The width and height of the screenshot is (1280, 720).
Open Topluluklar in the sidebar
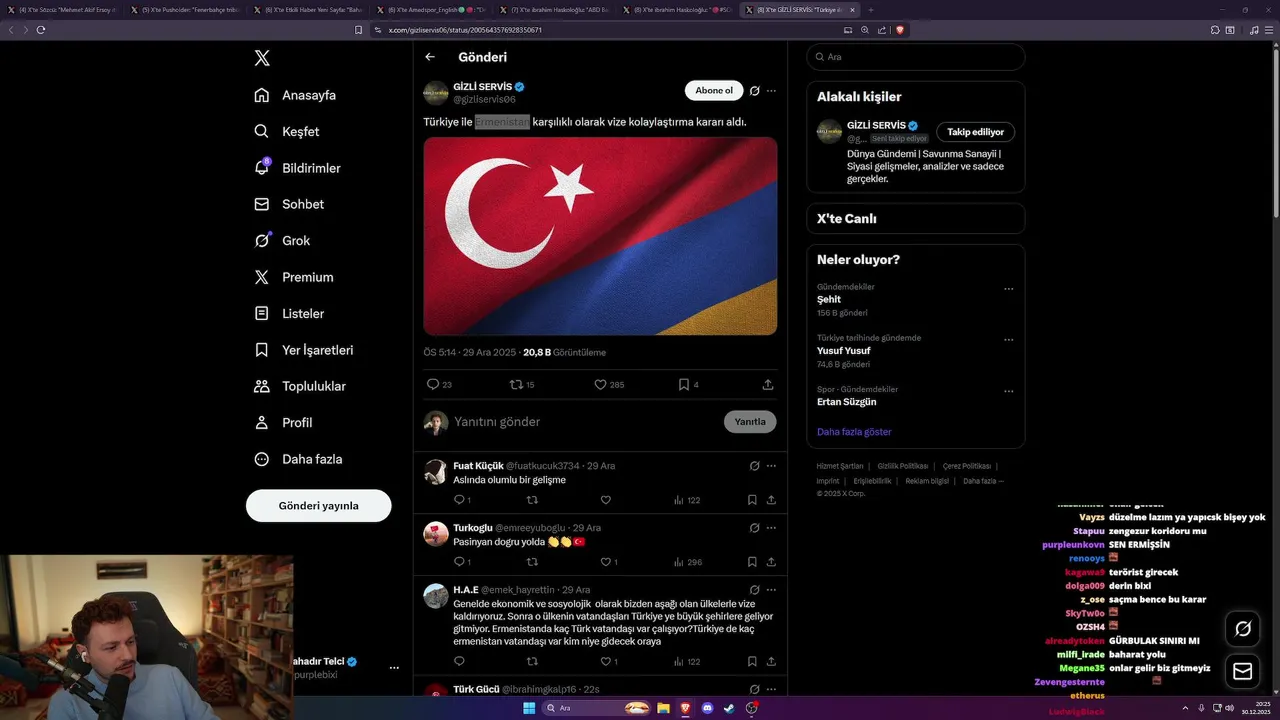tap(300, 386)
